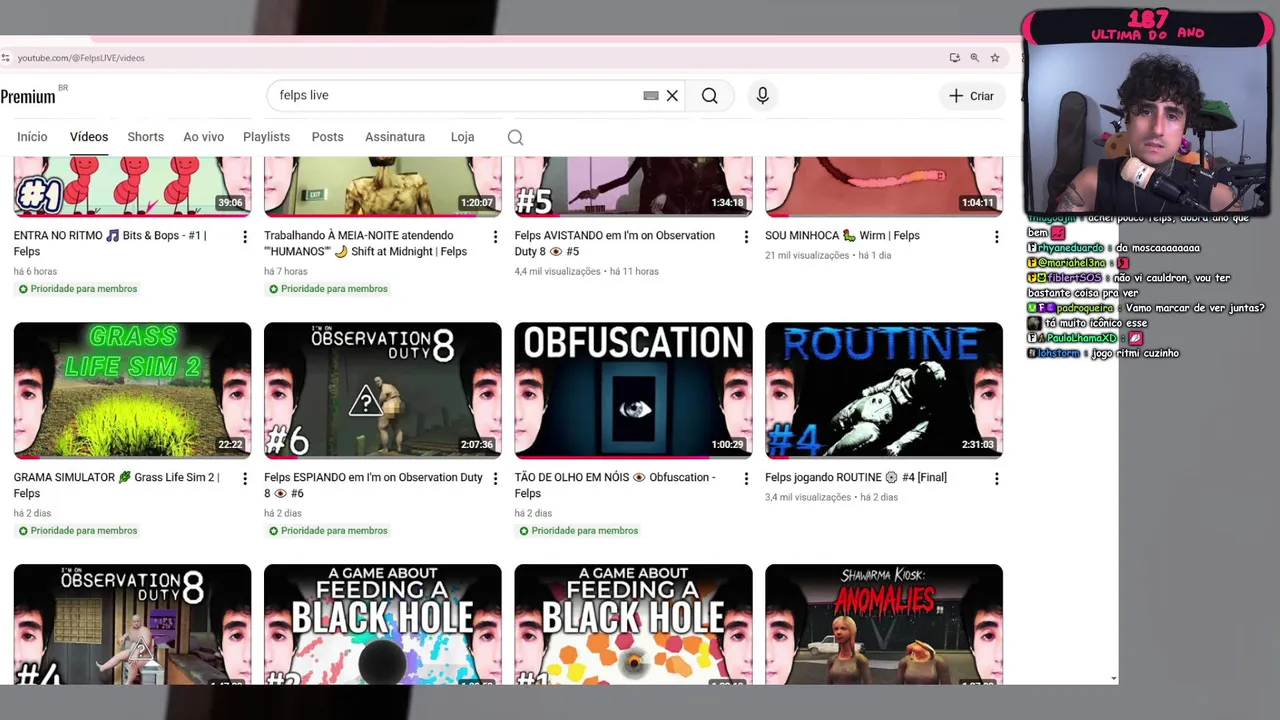This screenshot has height=720, width=1280.
Task: Click chat username PauloLhamaXD
Action: click(x=1081, y=338)
